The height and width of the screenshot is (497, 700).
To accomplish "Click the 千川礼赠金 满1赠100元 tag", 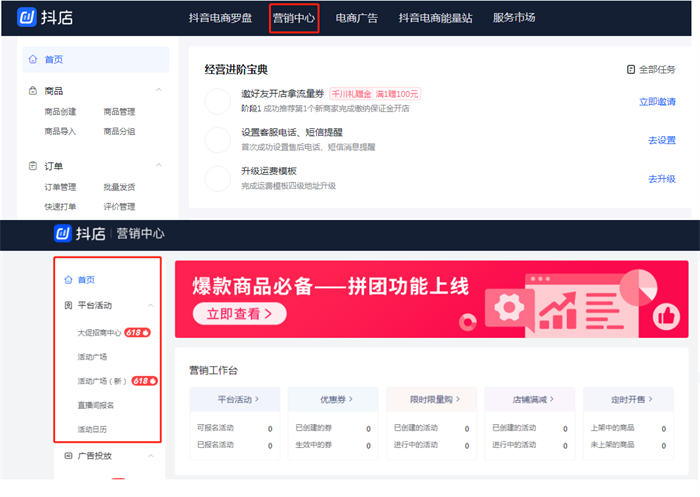I will (x=375, y=94).
